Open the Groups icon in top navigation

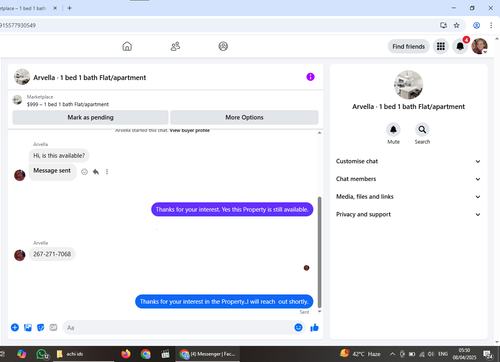(x=223, y=46)
